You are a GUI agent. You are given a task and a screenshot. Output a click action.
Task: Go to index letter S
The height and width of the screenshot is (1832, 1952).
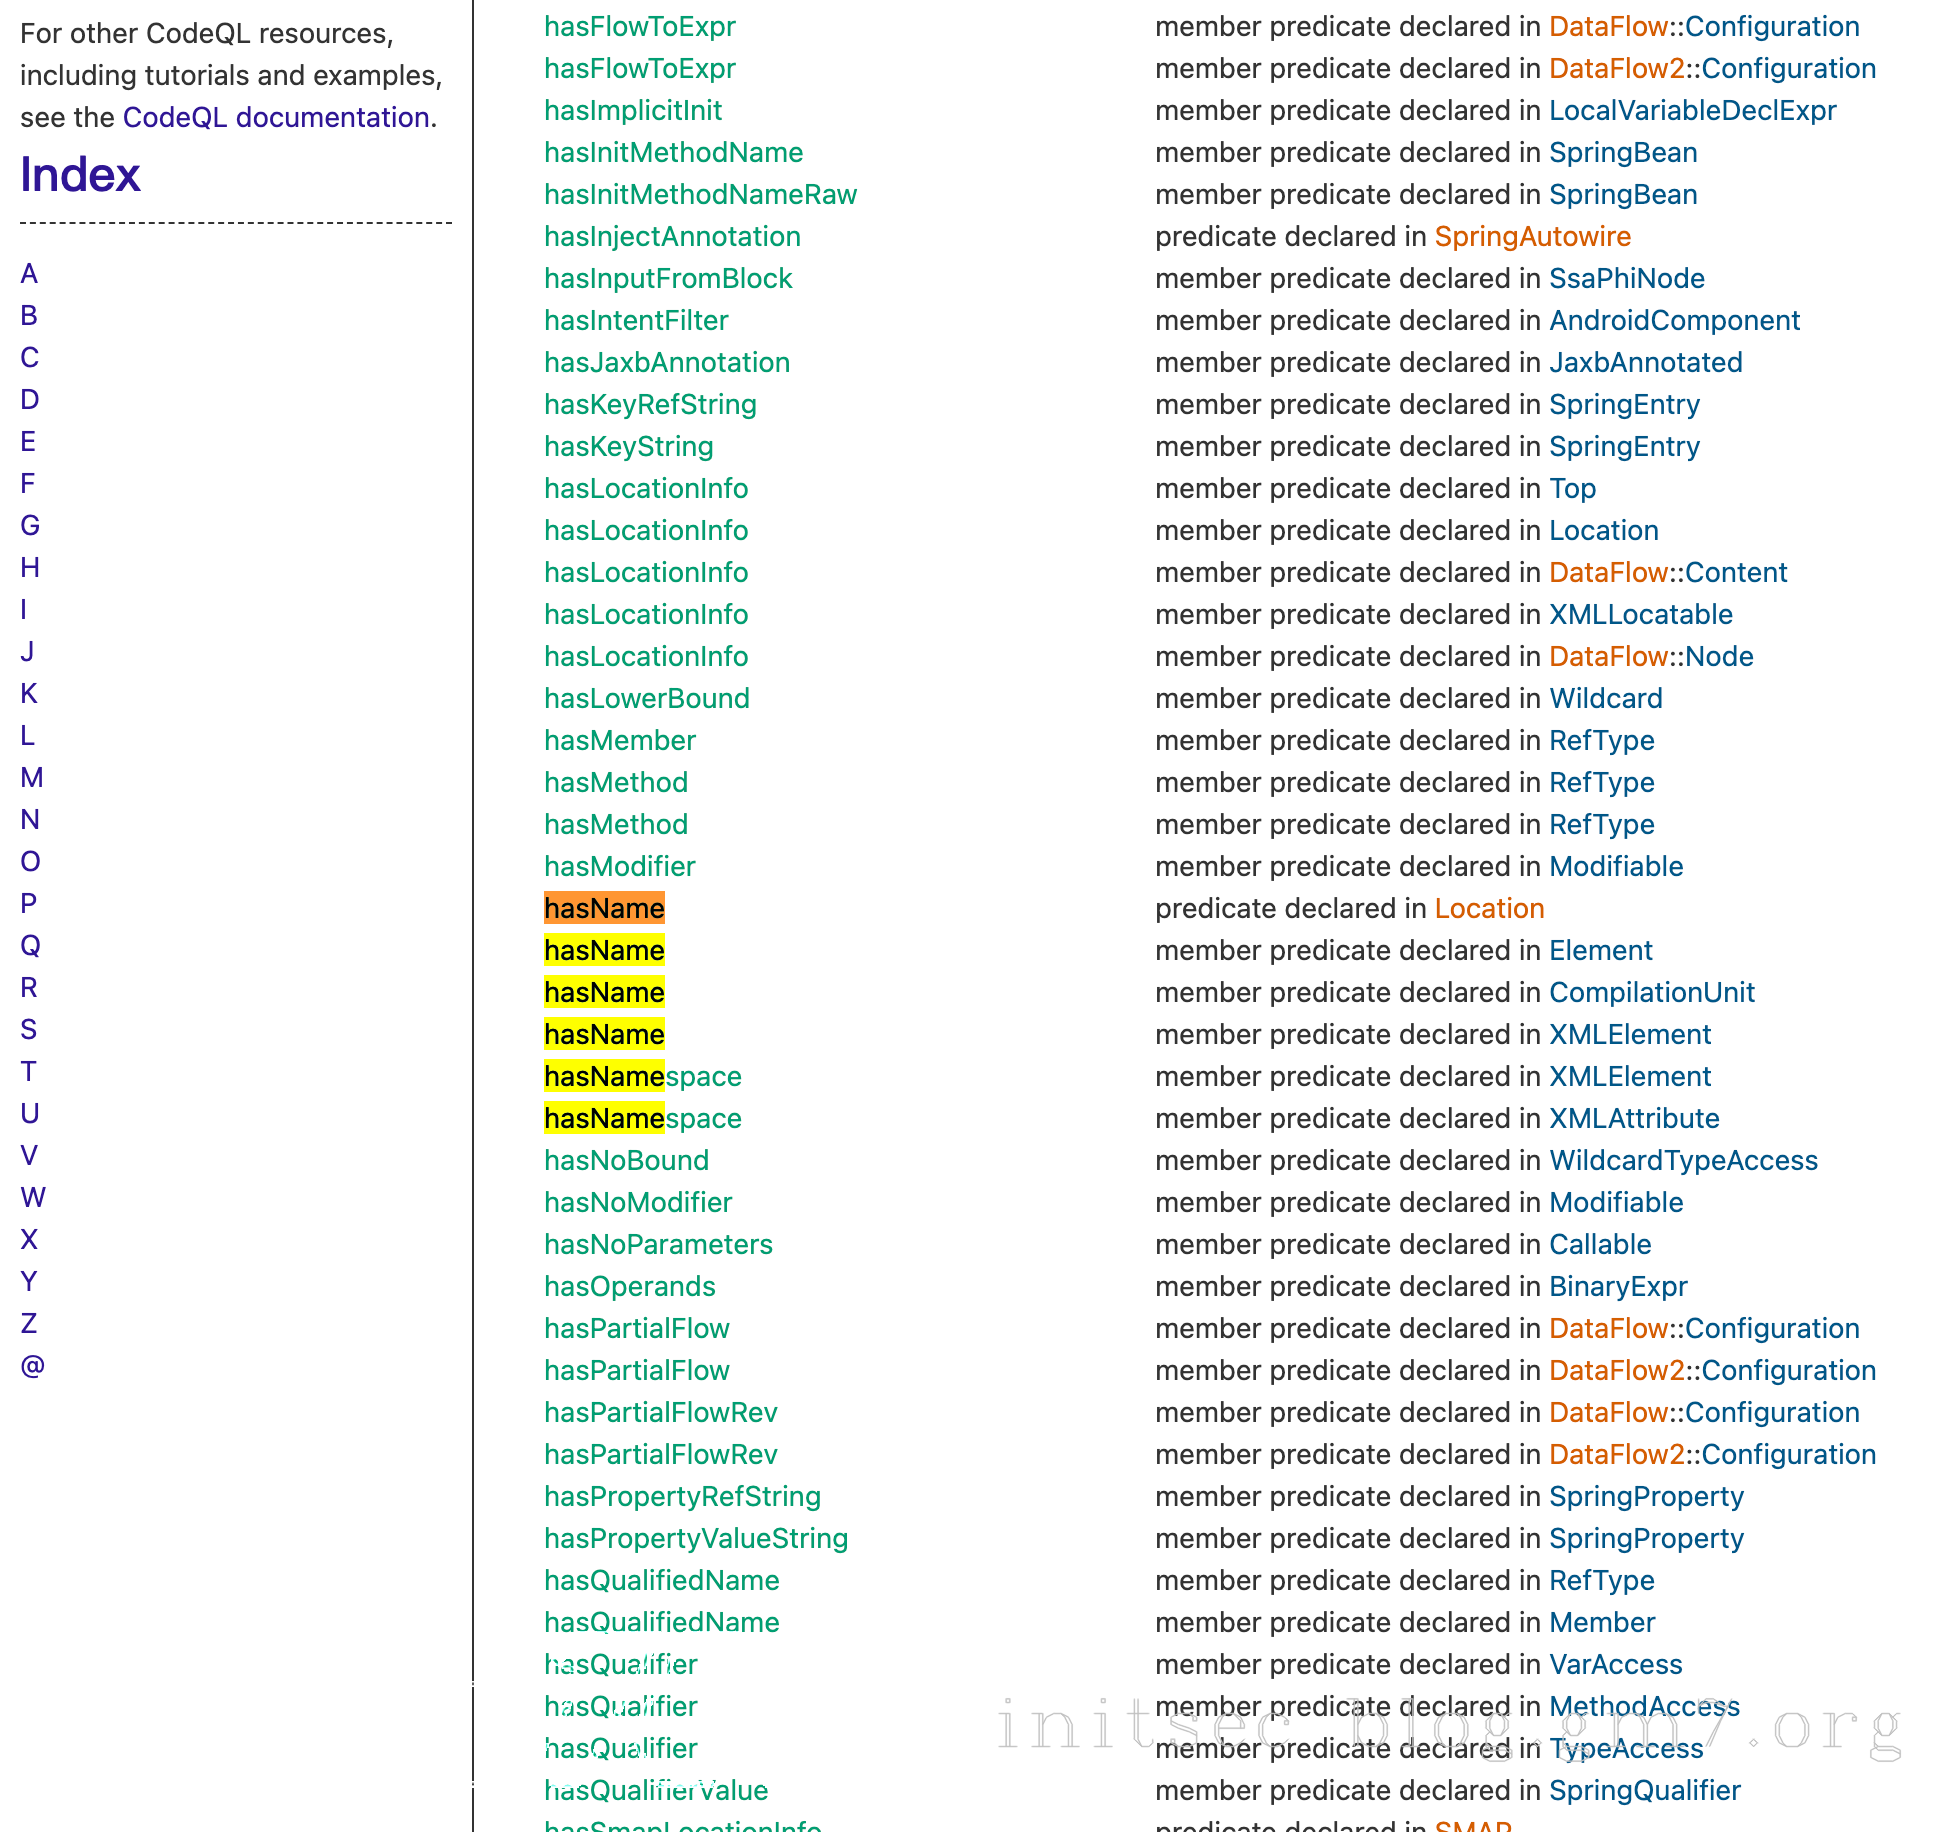(x=29, y=1029)
